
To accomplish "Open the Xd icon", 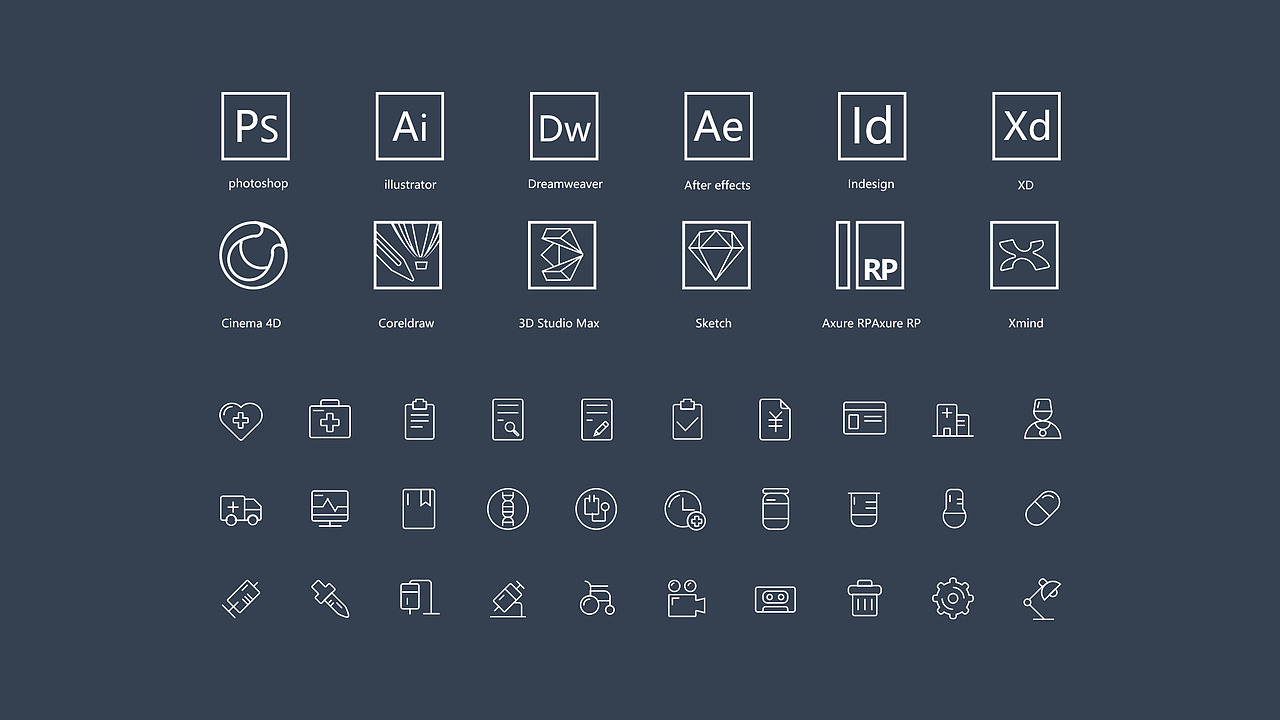I will 1026,126.
